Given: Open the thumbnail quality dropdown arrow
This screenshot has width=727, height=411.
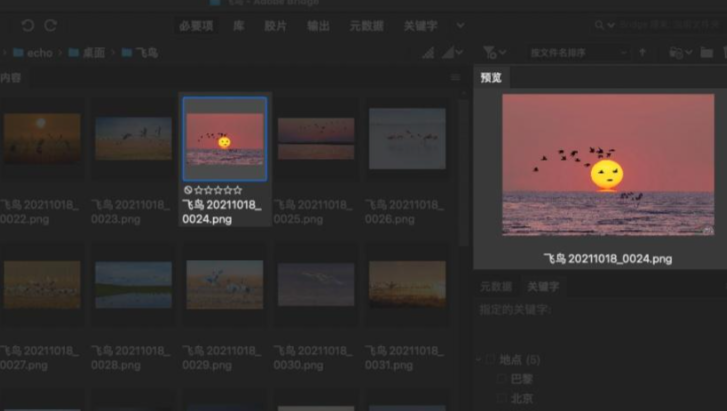Looking at the screenshot, I should [459, 53].
